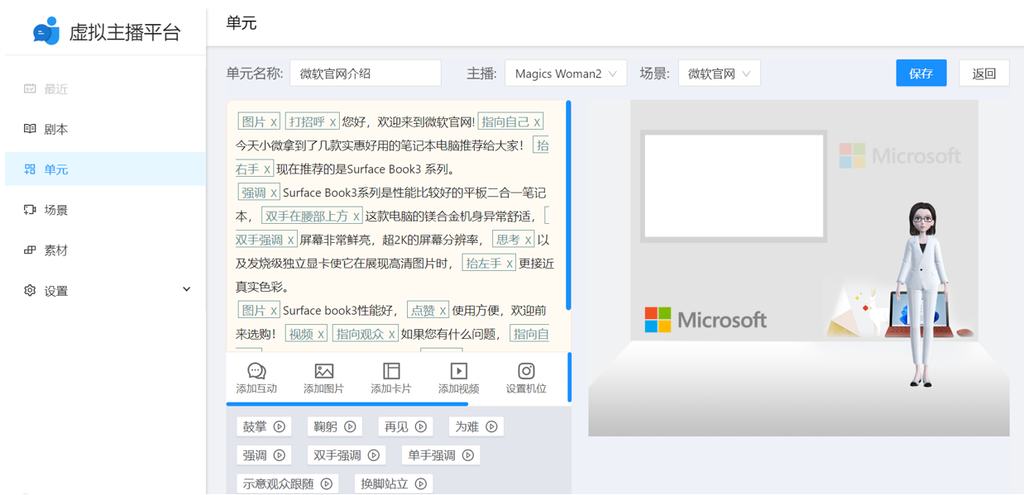Screen dimensions: 1024x495
Task: Click the 剧本 book icon
Action: [x=29, y=129]
